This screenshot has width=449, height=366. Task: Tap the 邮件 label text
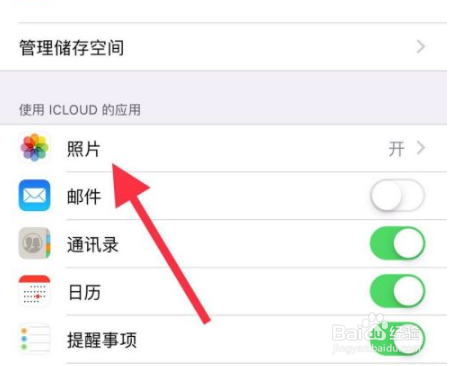(84, 196)
